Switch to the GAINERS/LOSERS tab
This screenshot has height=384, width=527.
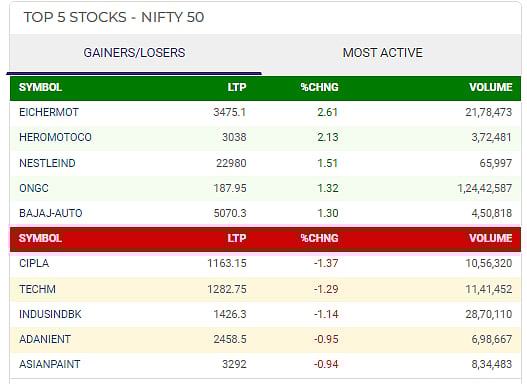pos(134,53)
